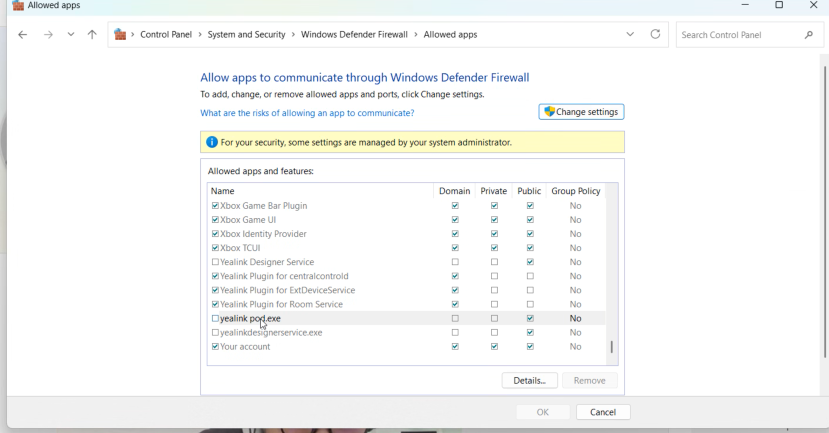Click the Private column header
This screenshot has height=433, width=829.
click(x=493, y=191)
